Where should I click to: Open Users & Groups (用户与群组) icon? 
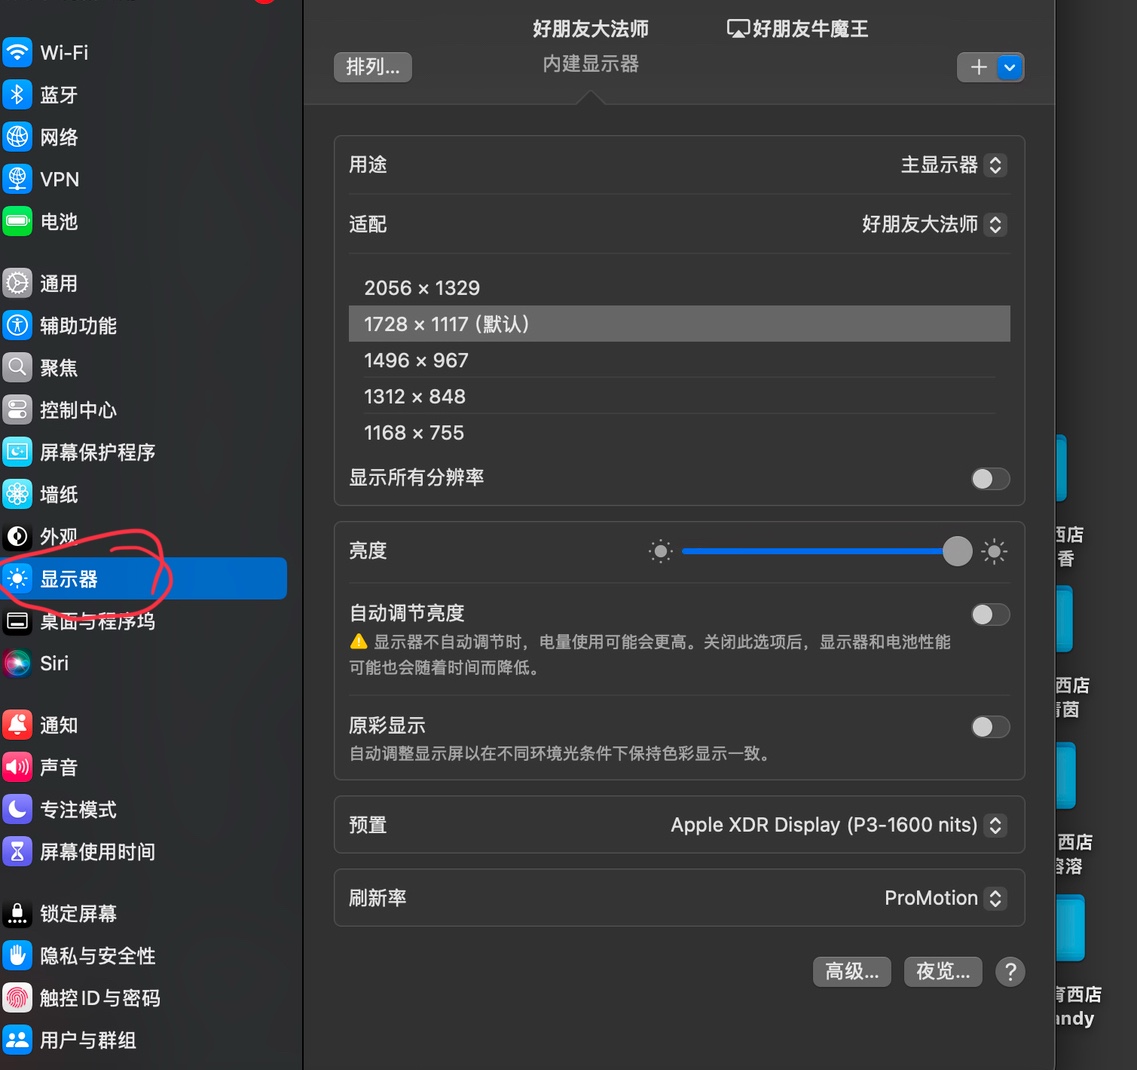coord(17,1040)
